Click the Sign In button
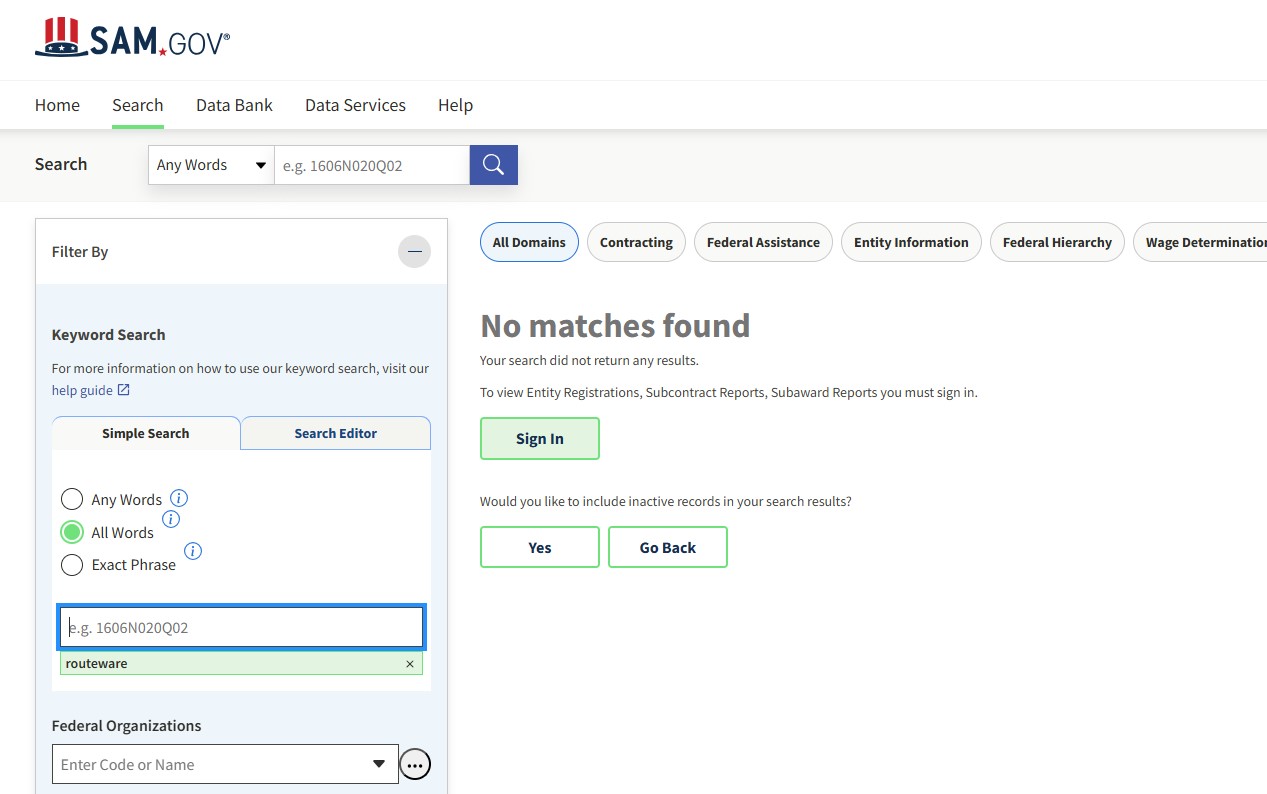 539,439
